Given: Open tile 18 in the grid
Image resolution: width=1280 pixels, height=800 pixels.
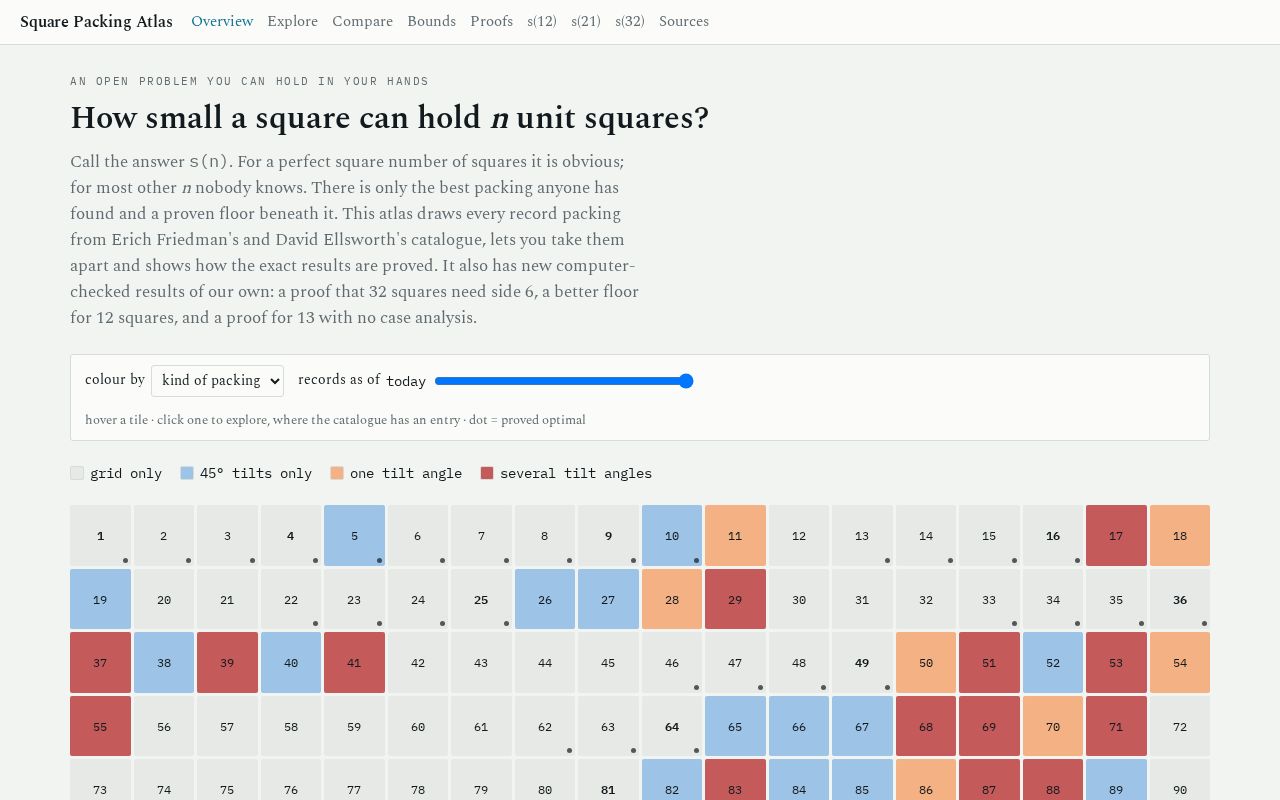Looking at the screenshot, I should point(1180,536).
